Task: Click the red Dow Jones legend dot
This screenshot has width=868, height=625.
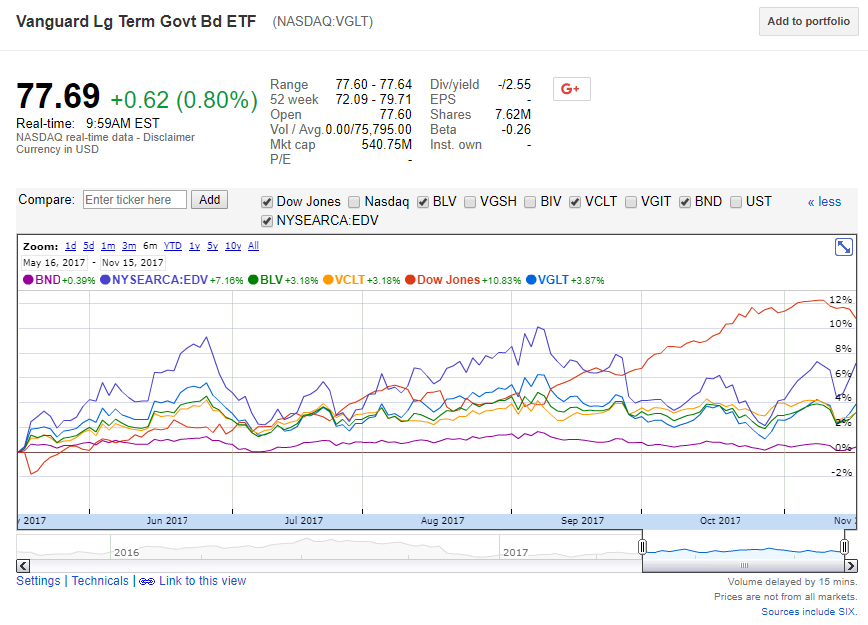Action: [x=410, y=280]
